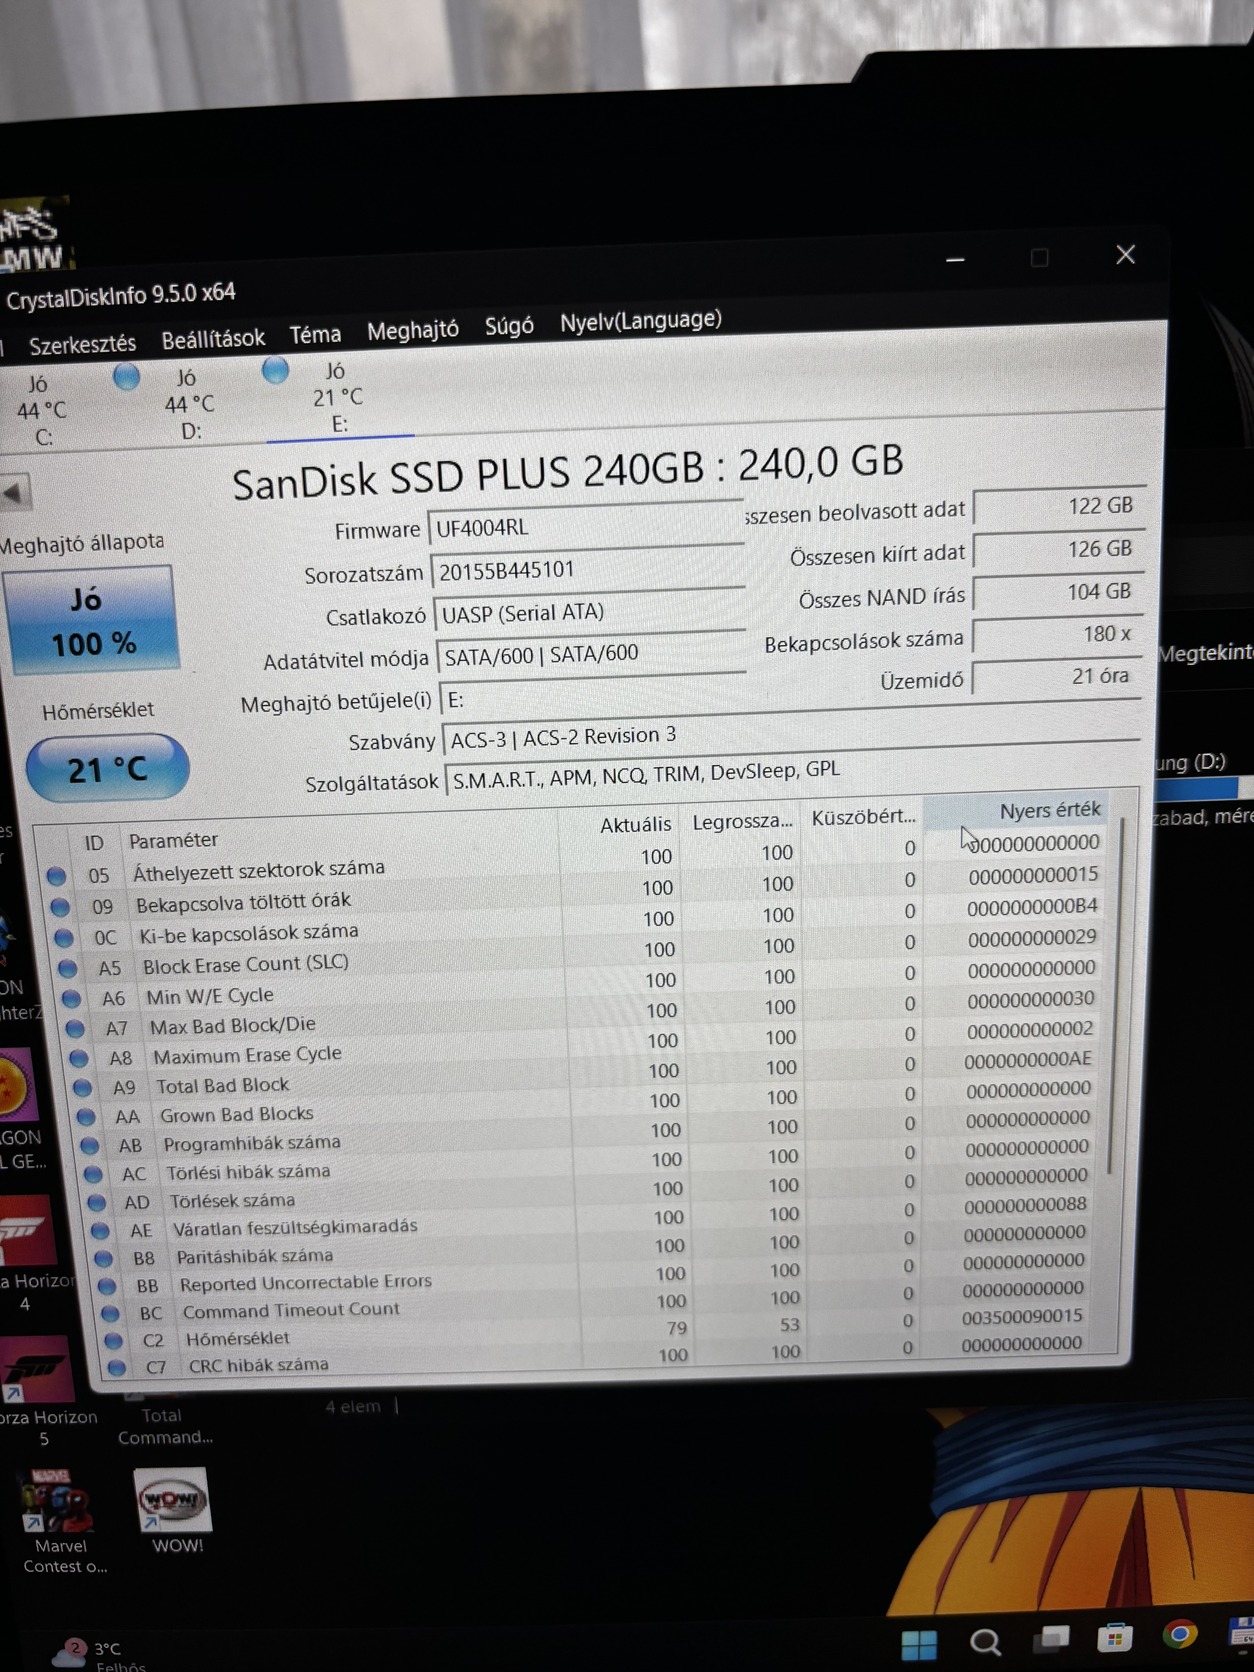Click status dot of attribute 09 row
1254x1672 pixels.
point(60,907)
